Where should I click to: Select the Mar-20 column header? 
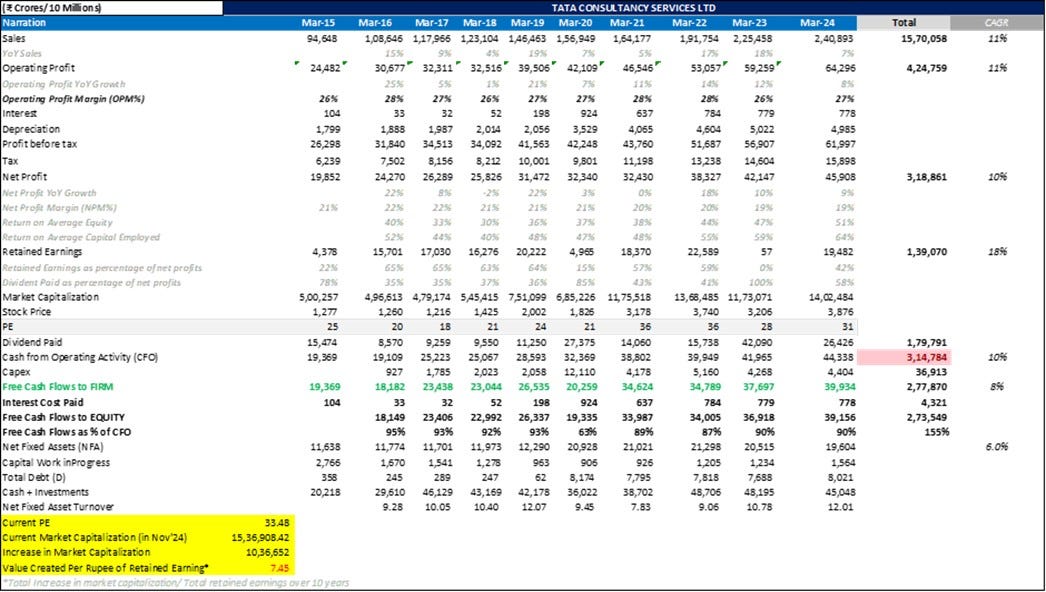576,23
